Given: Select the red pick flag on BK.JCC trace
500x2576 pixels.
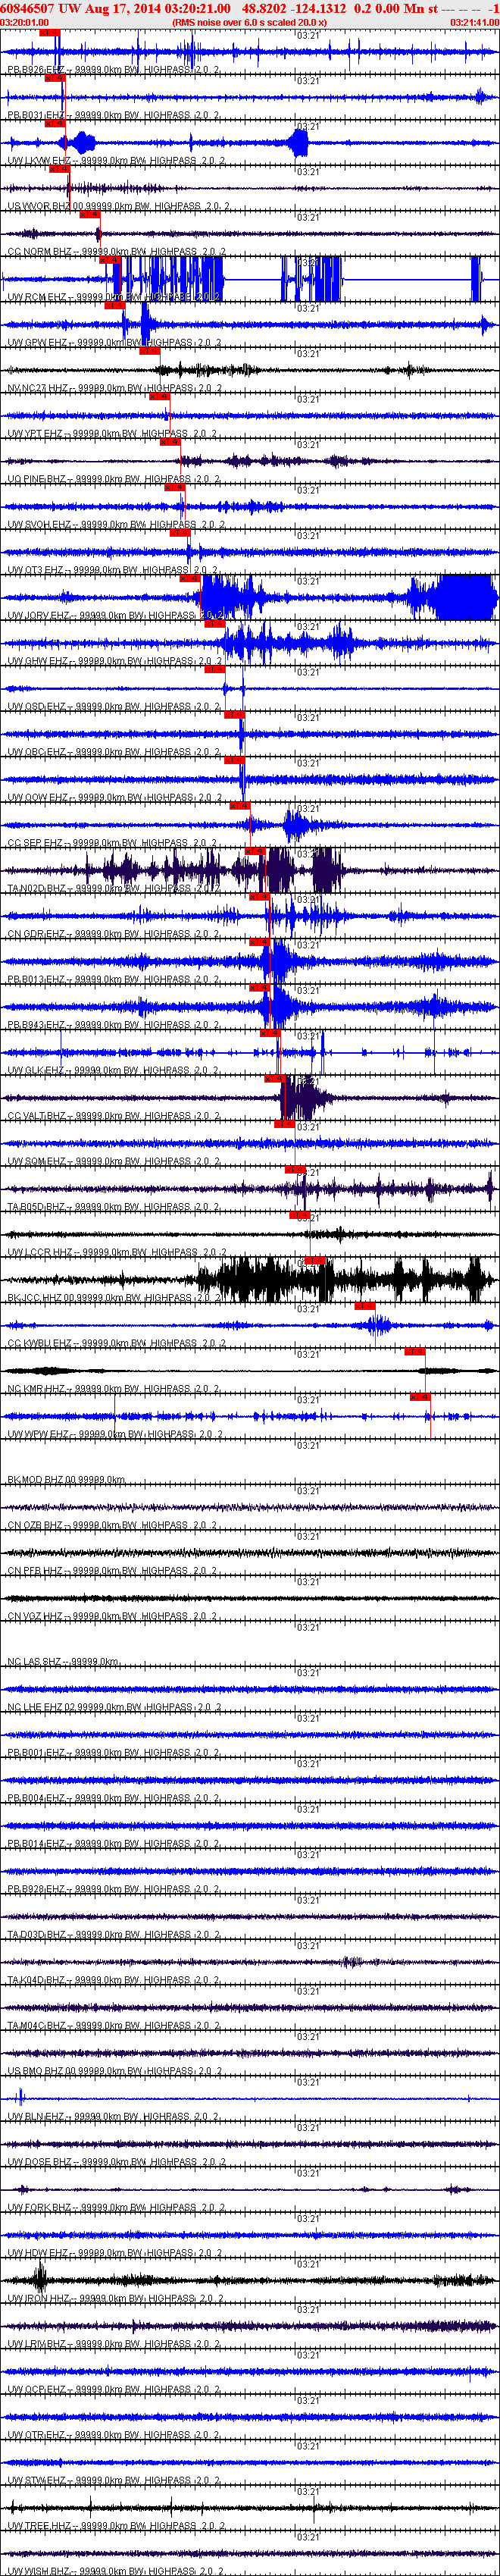Looking at the screenshot, I should (314, 1261).
